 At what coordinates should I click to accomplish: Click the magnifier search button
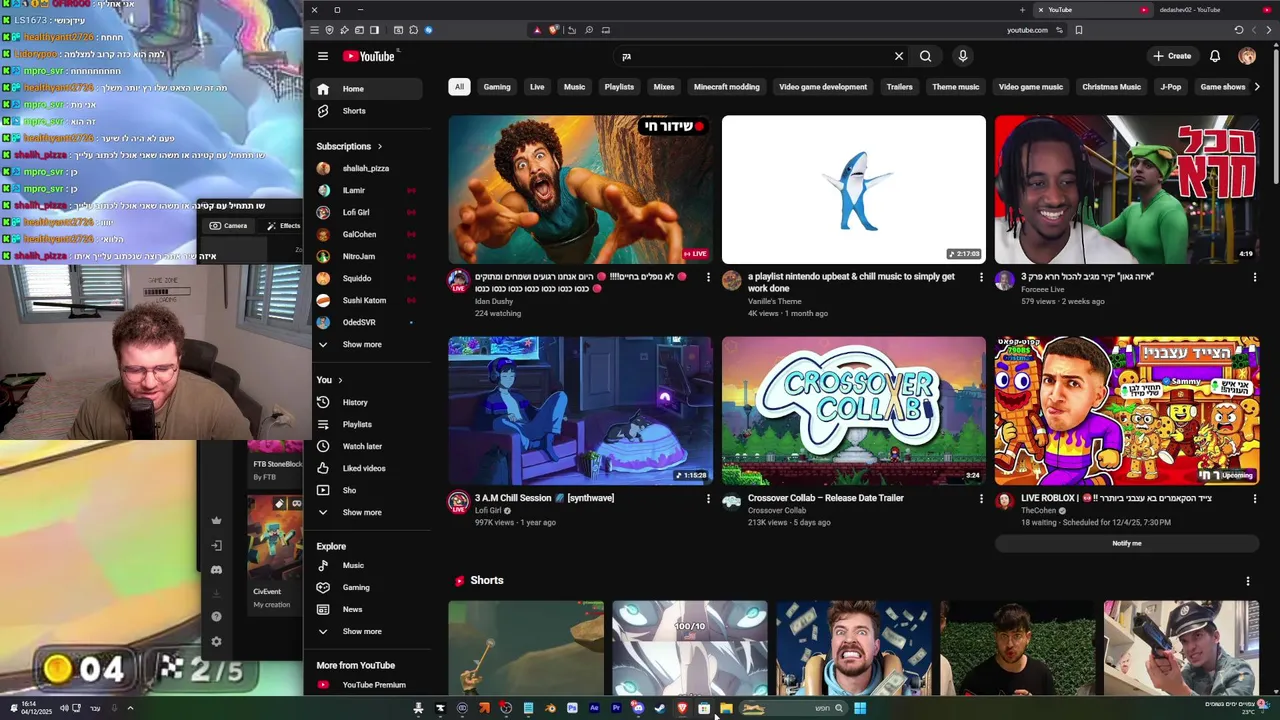[x=925, y=56]
